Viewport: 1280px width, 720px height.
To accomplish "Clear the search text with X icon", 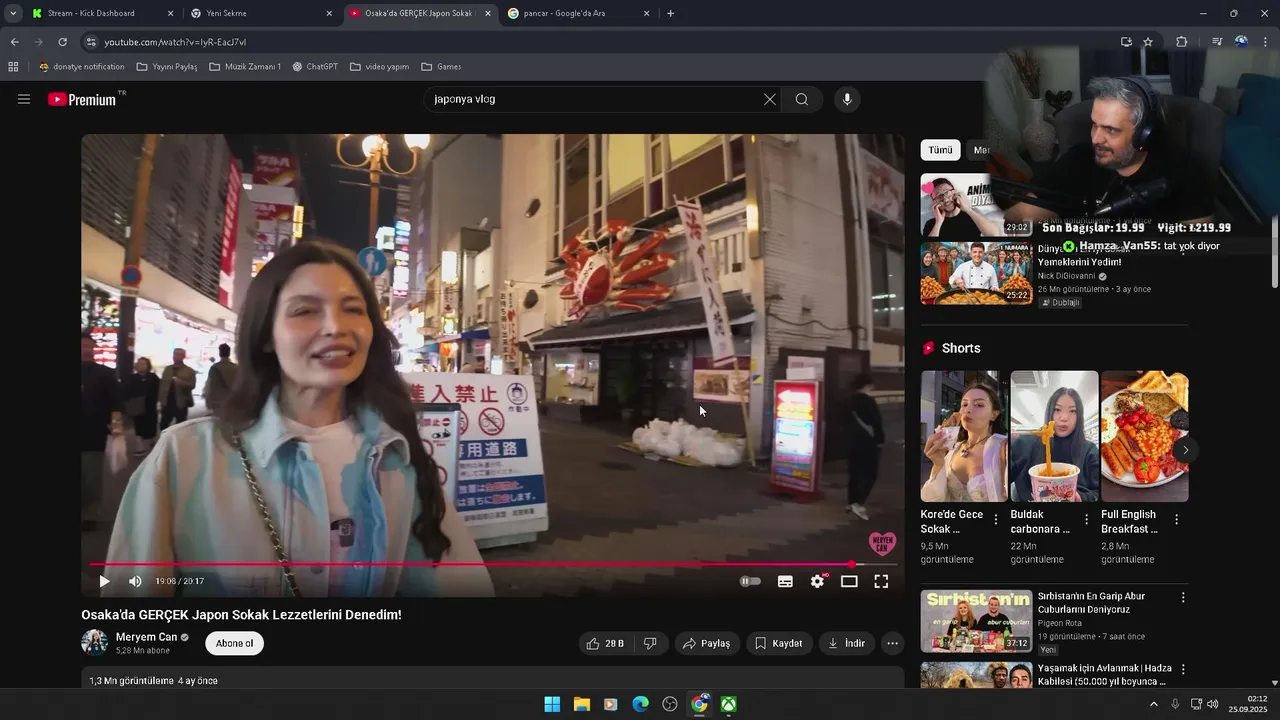I will (x=769, y=99).
